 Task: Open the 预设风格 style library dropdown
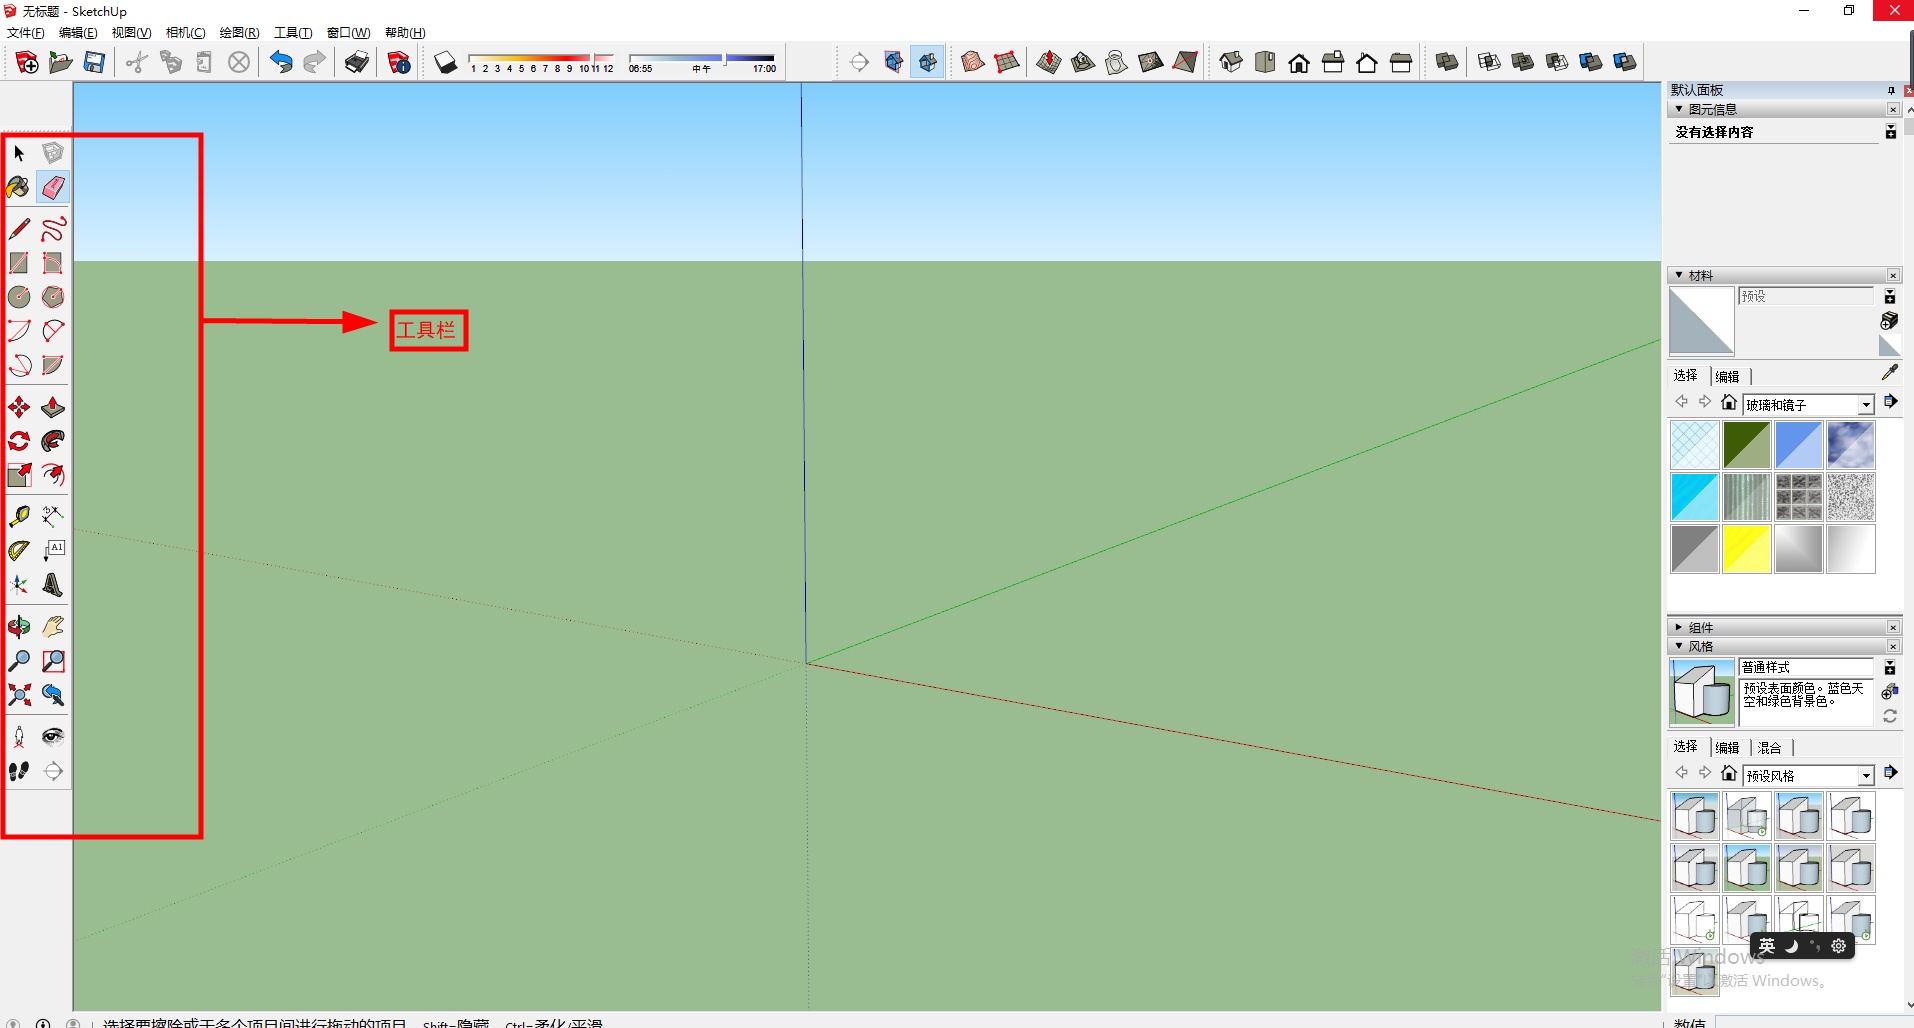click(1866, 776)
